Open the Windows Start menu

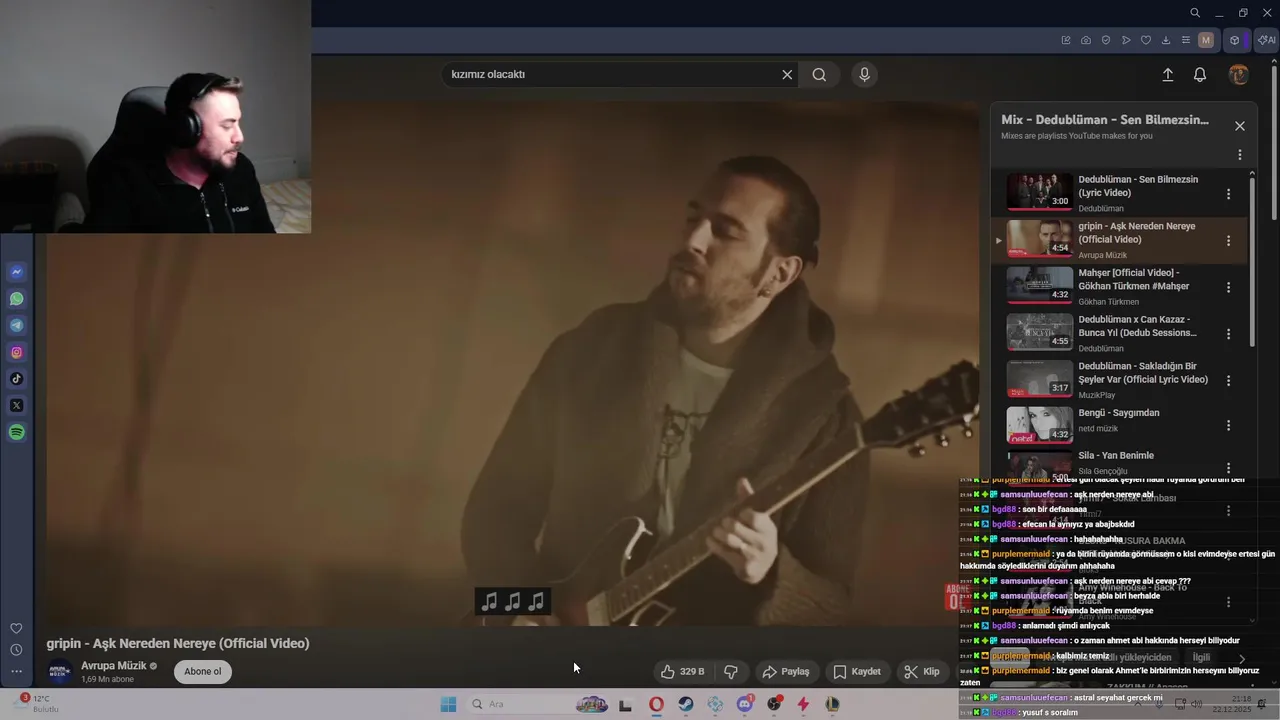pos(448,705)
